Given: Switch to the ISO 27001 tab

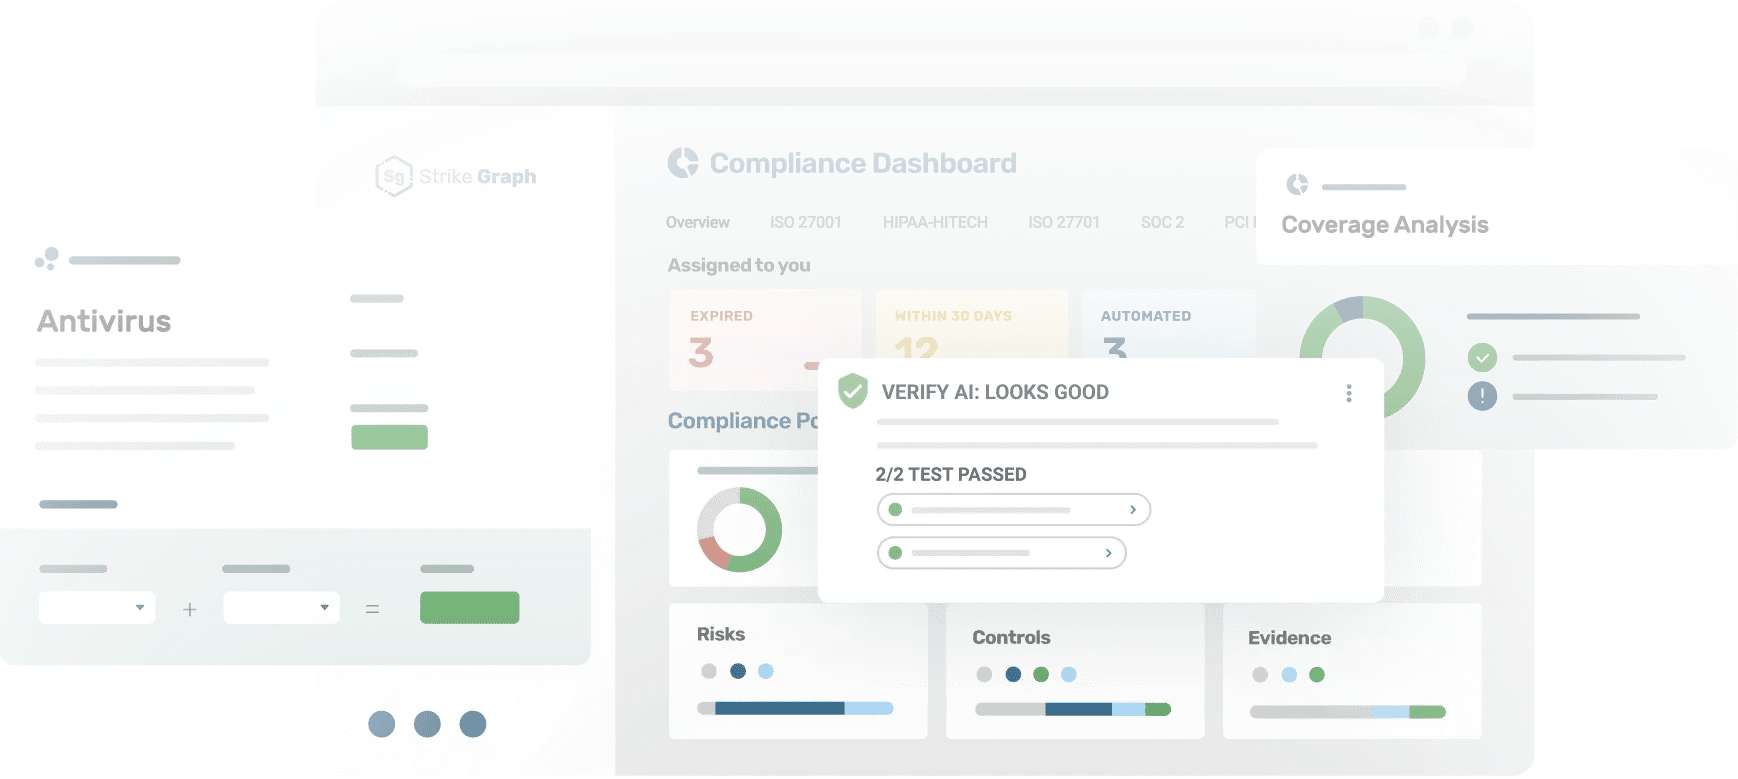Looking at the screenshot, I should click(x=805, y=222).
